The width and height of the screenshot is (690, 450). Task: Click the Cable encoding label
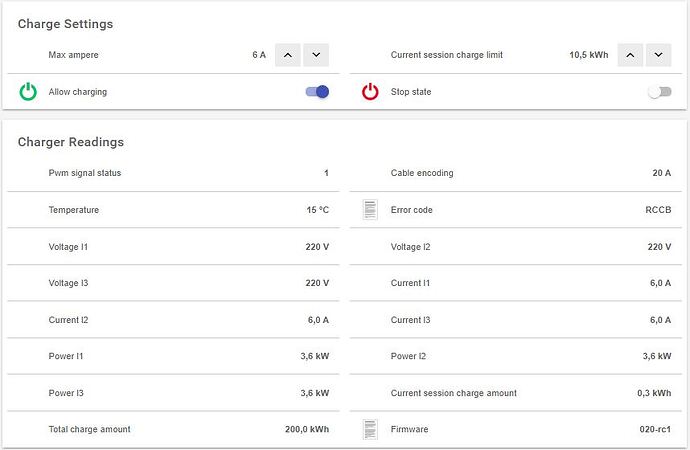[x=422, y=173]
